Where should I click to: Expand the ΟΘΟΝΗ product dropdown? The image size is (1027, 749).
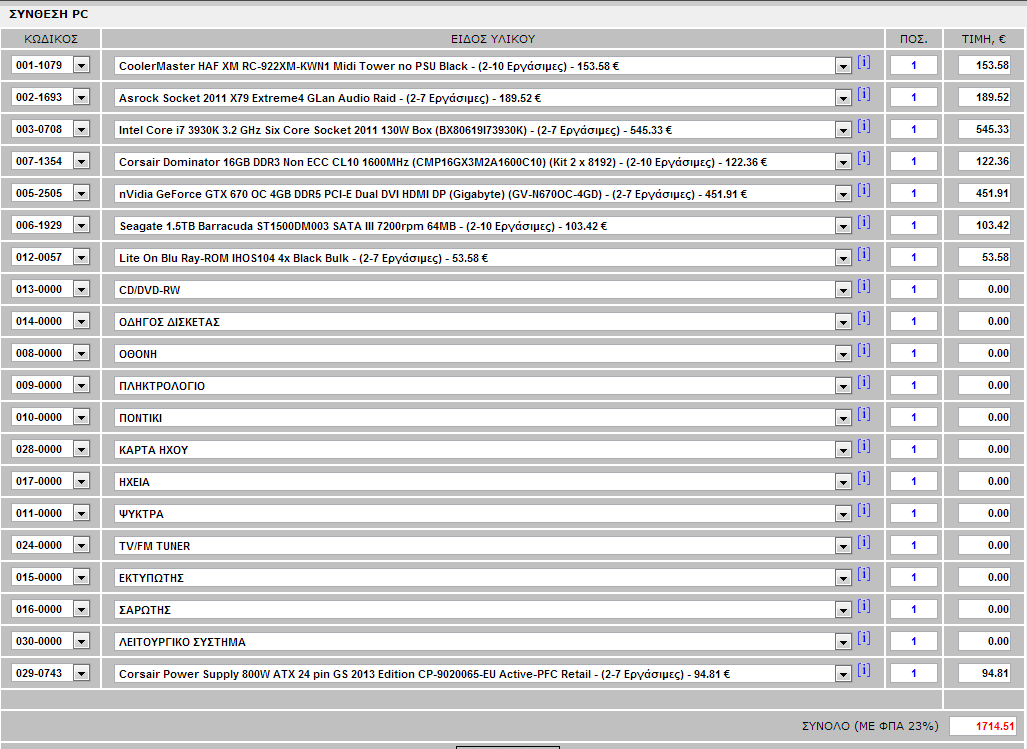tap(843, 354)
